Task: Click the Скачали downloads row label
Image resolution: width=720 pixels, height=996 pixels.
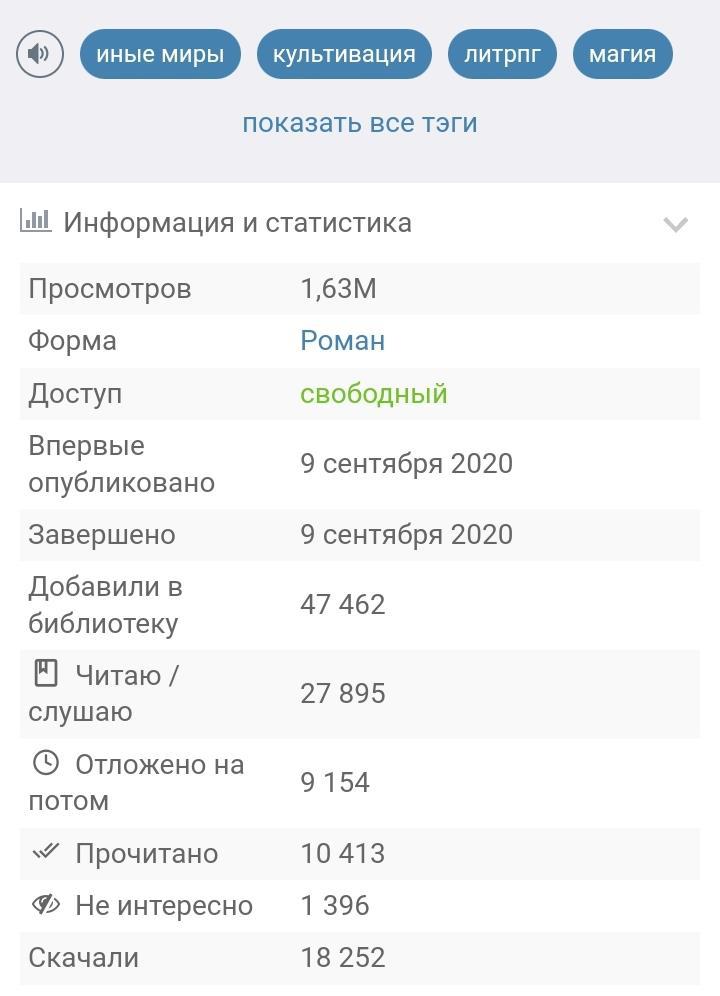Action: point(84,957)
